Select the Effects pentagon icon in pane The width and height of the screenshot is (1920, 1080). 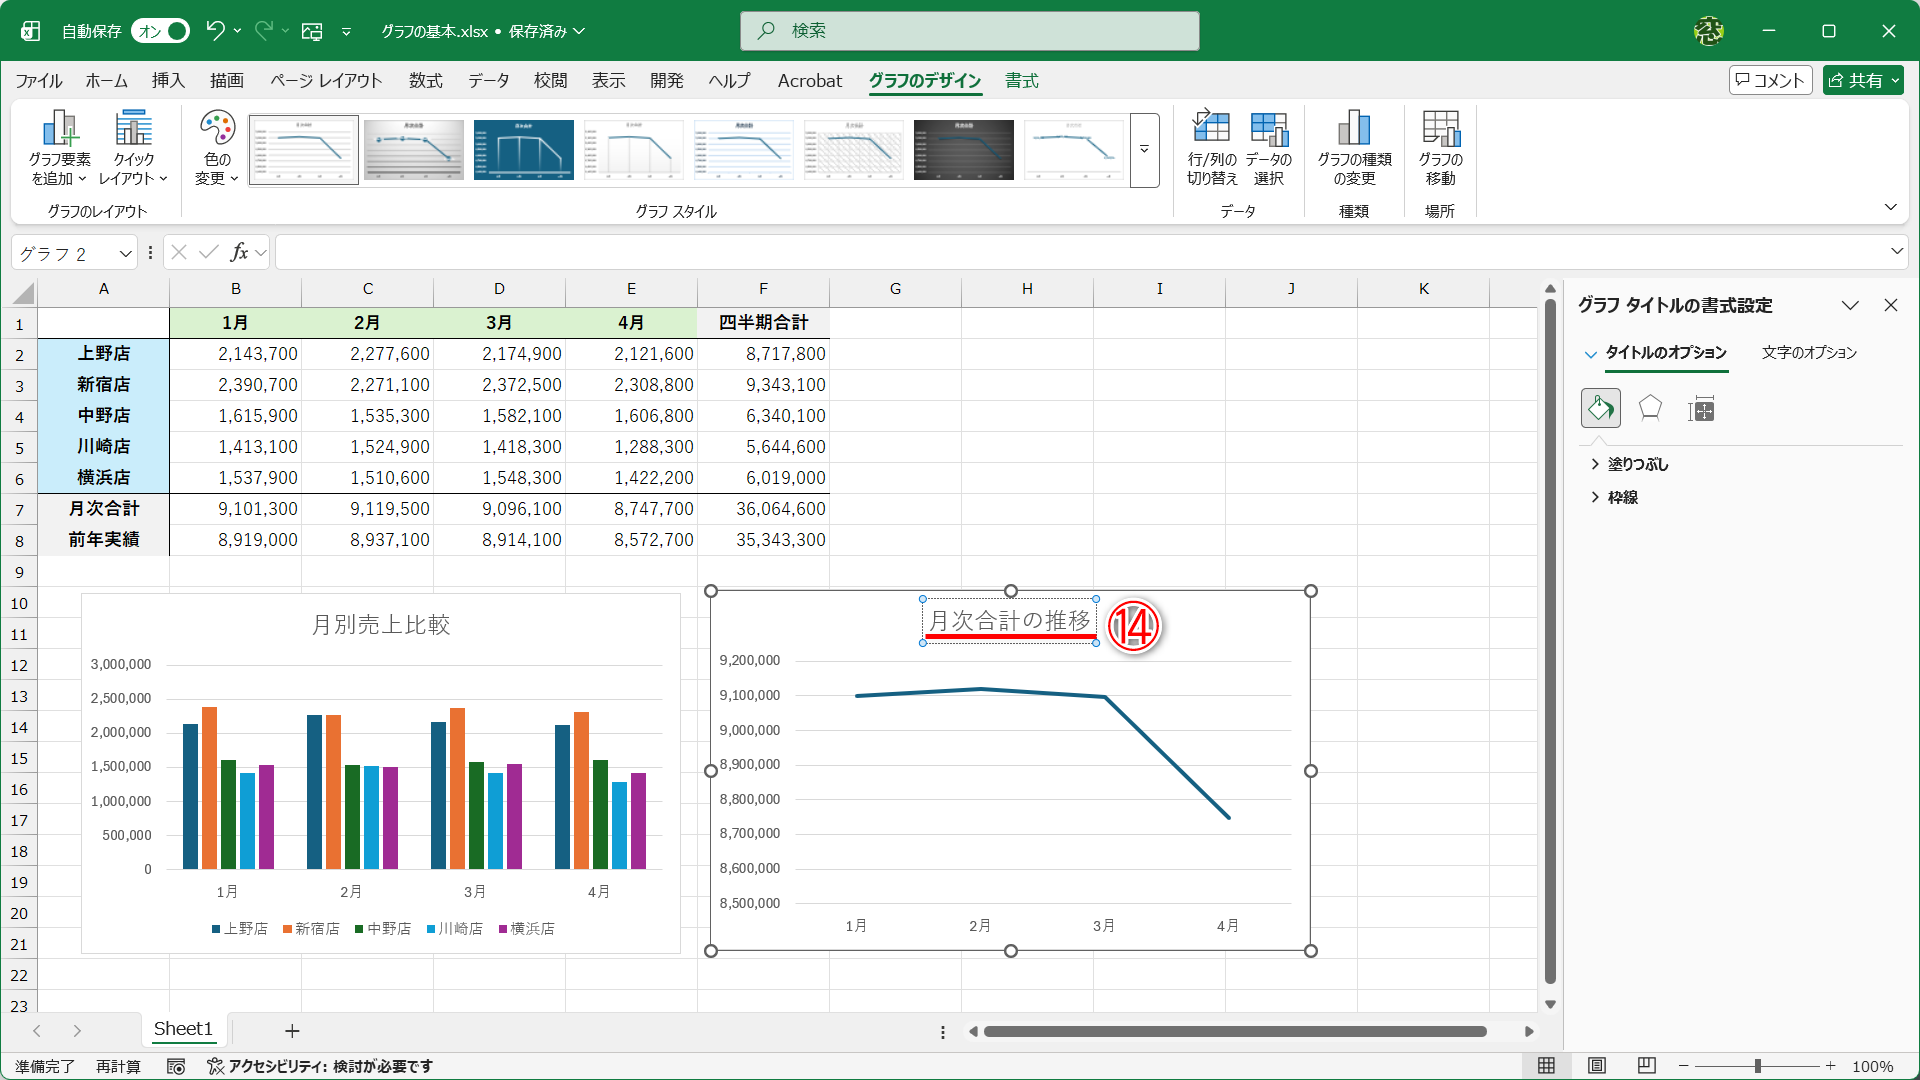coord(1650,408)
